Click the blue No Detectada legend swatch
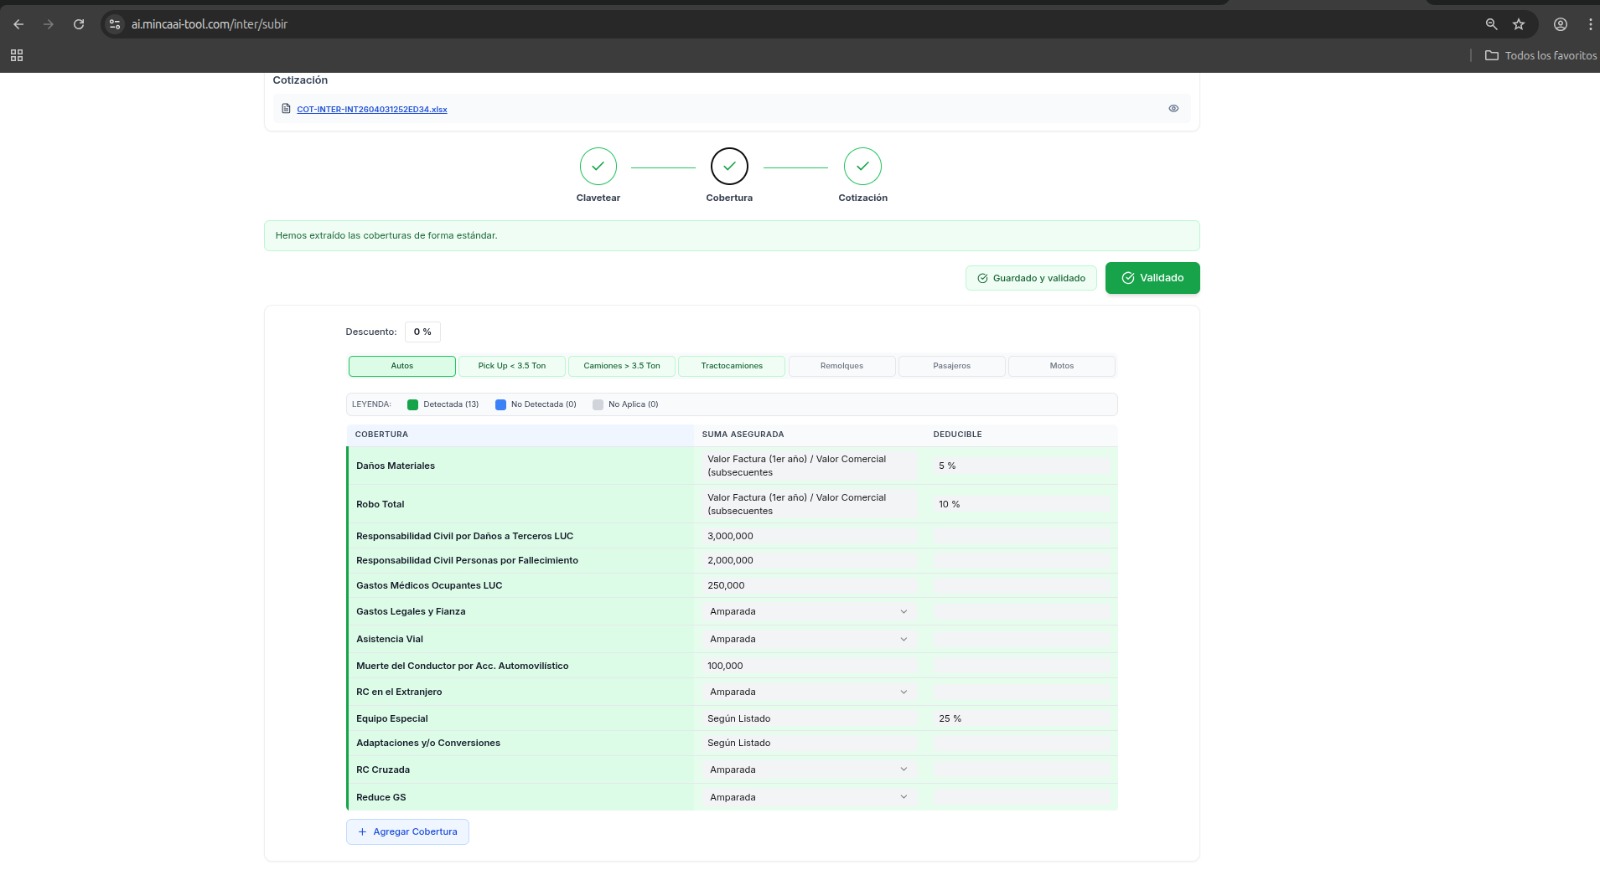Image resolution: width=1600 pixels, height=875 pixels. point(501,405)
